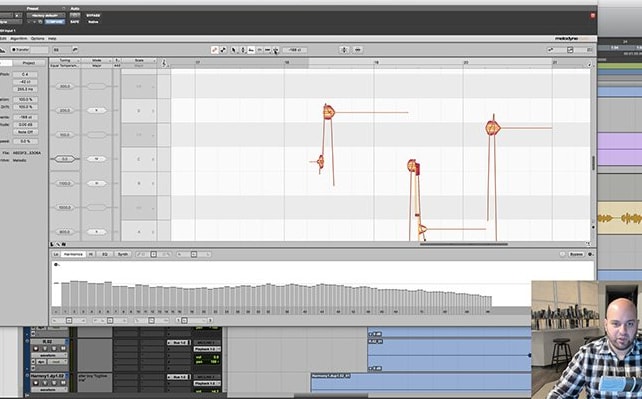The width and height of the screenshot is (642, 399).
Task: Click the circle icon beside Preset label
Action: click(x=63, y=8)
